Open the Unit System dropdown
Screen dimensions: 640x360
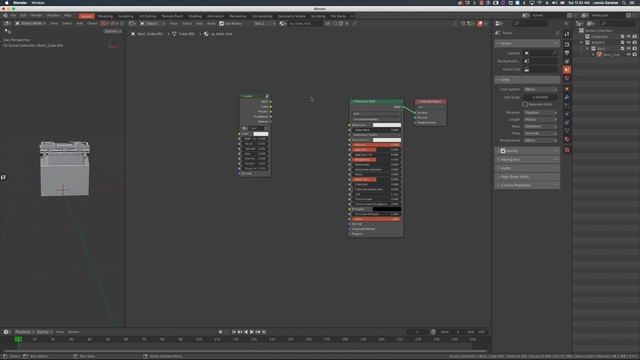click(540, 89)
